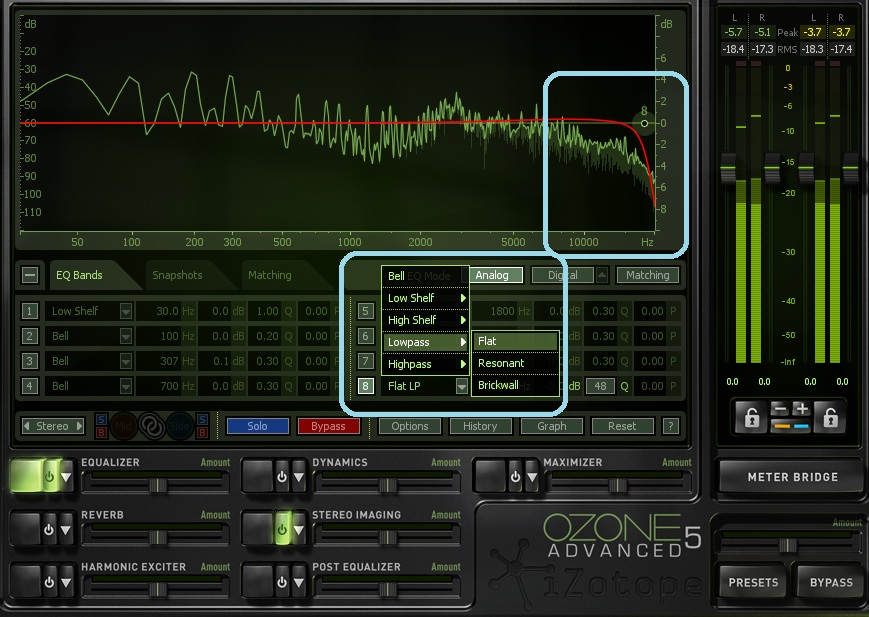Click the minus button between the padlocks
The height and width of the screenshot is (617, 869).
click(x=780, y=410)
